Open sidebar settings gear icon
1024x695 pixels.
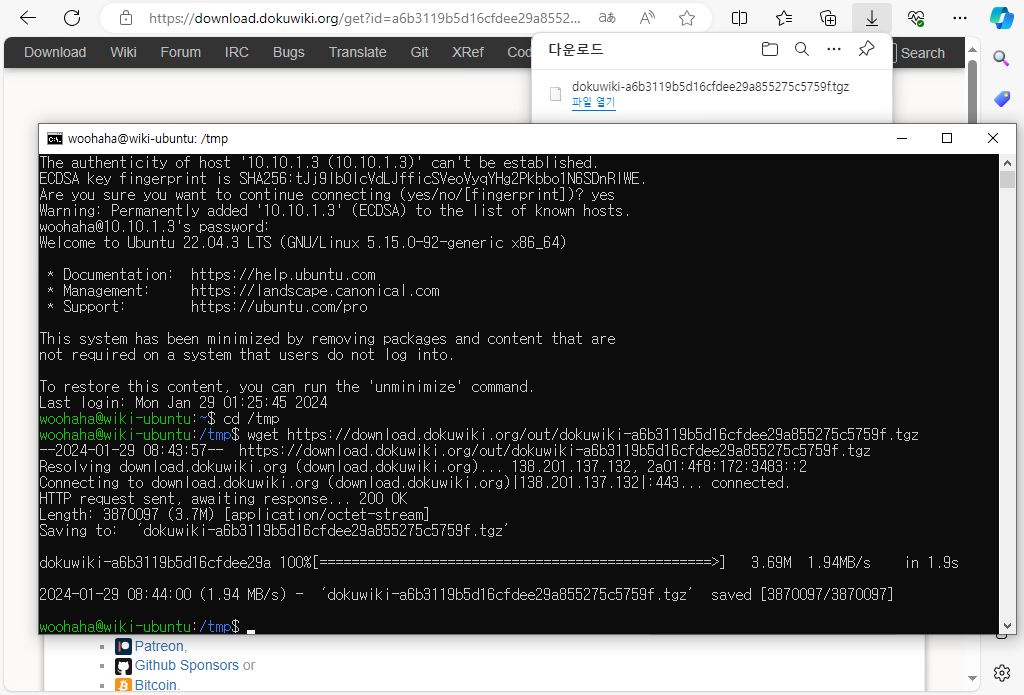1002,673
